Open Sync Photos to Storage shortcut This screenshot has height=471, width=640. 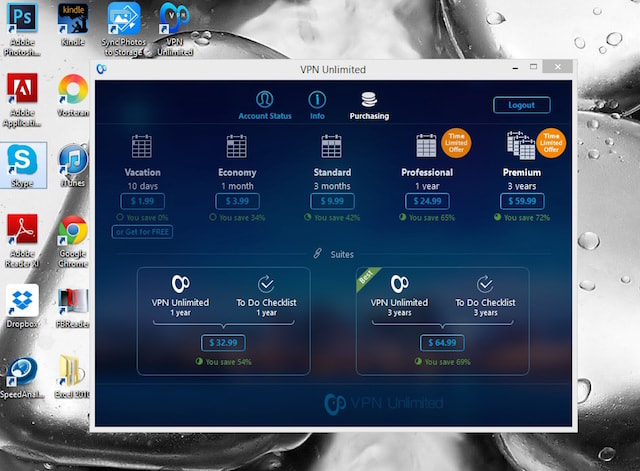click(124, 29)
